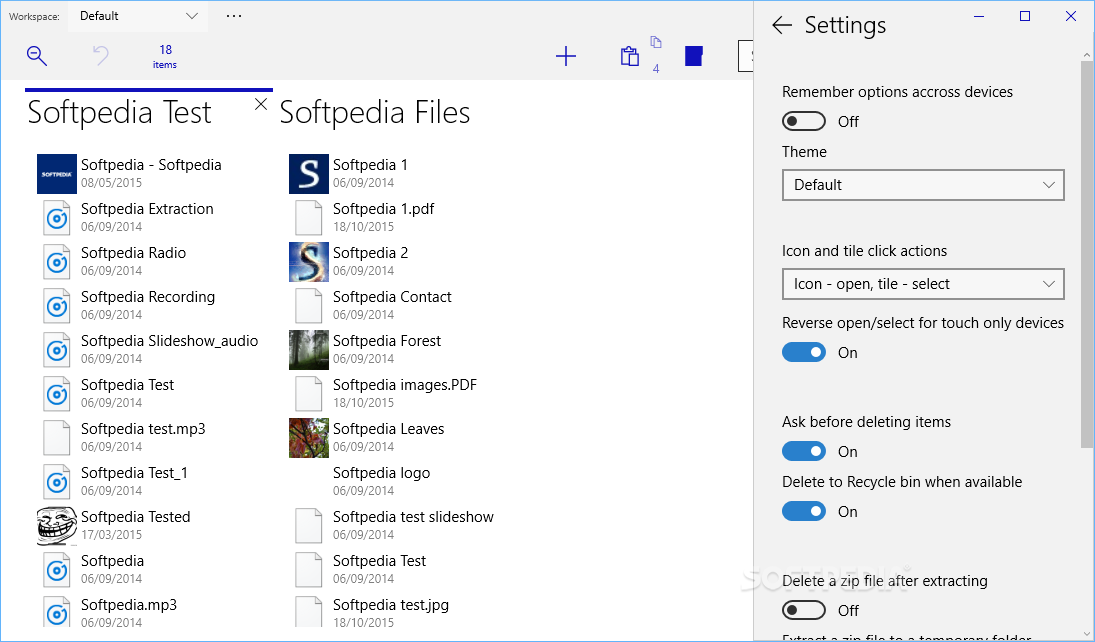Select the Softpedia Test file name
The image size is (1095, 642).
pos(127,385)
